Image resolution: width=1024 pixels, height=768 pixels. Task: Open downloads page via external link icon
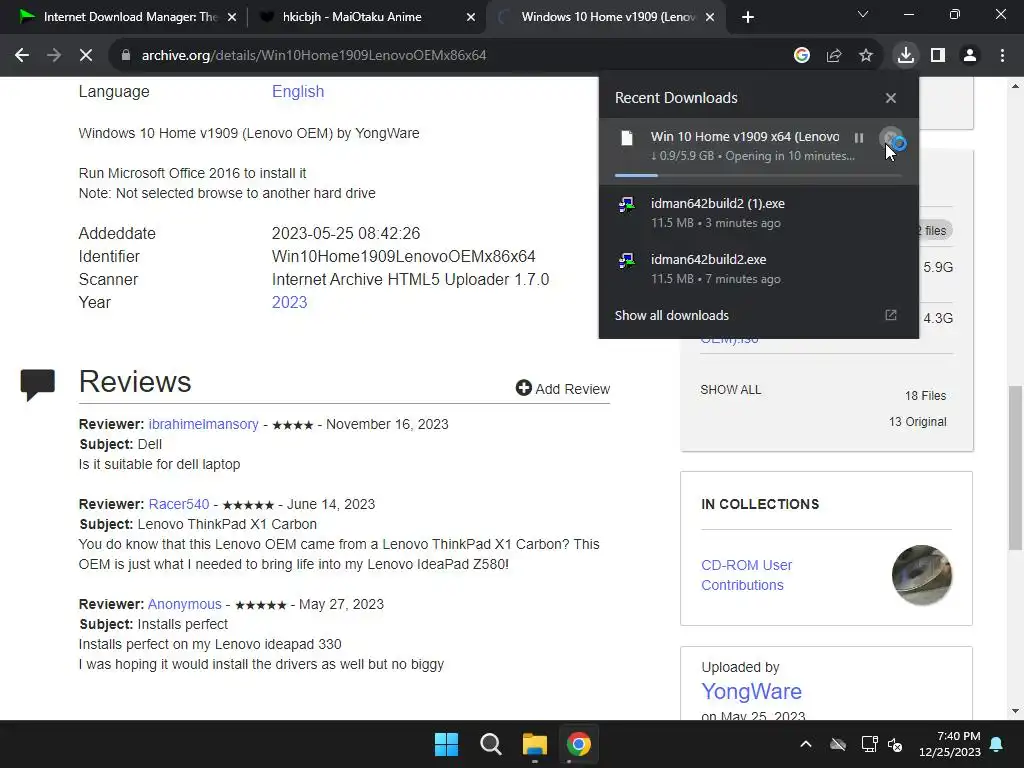click(891, 315)
